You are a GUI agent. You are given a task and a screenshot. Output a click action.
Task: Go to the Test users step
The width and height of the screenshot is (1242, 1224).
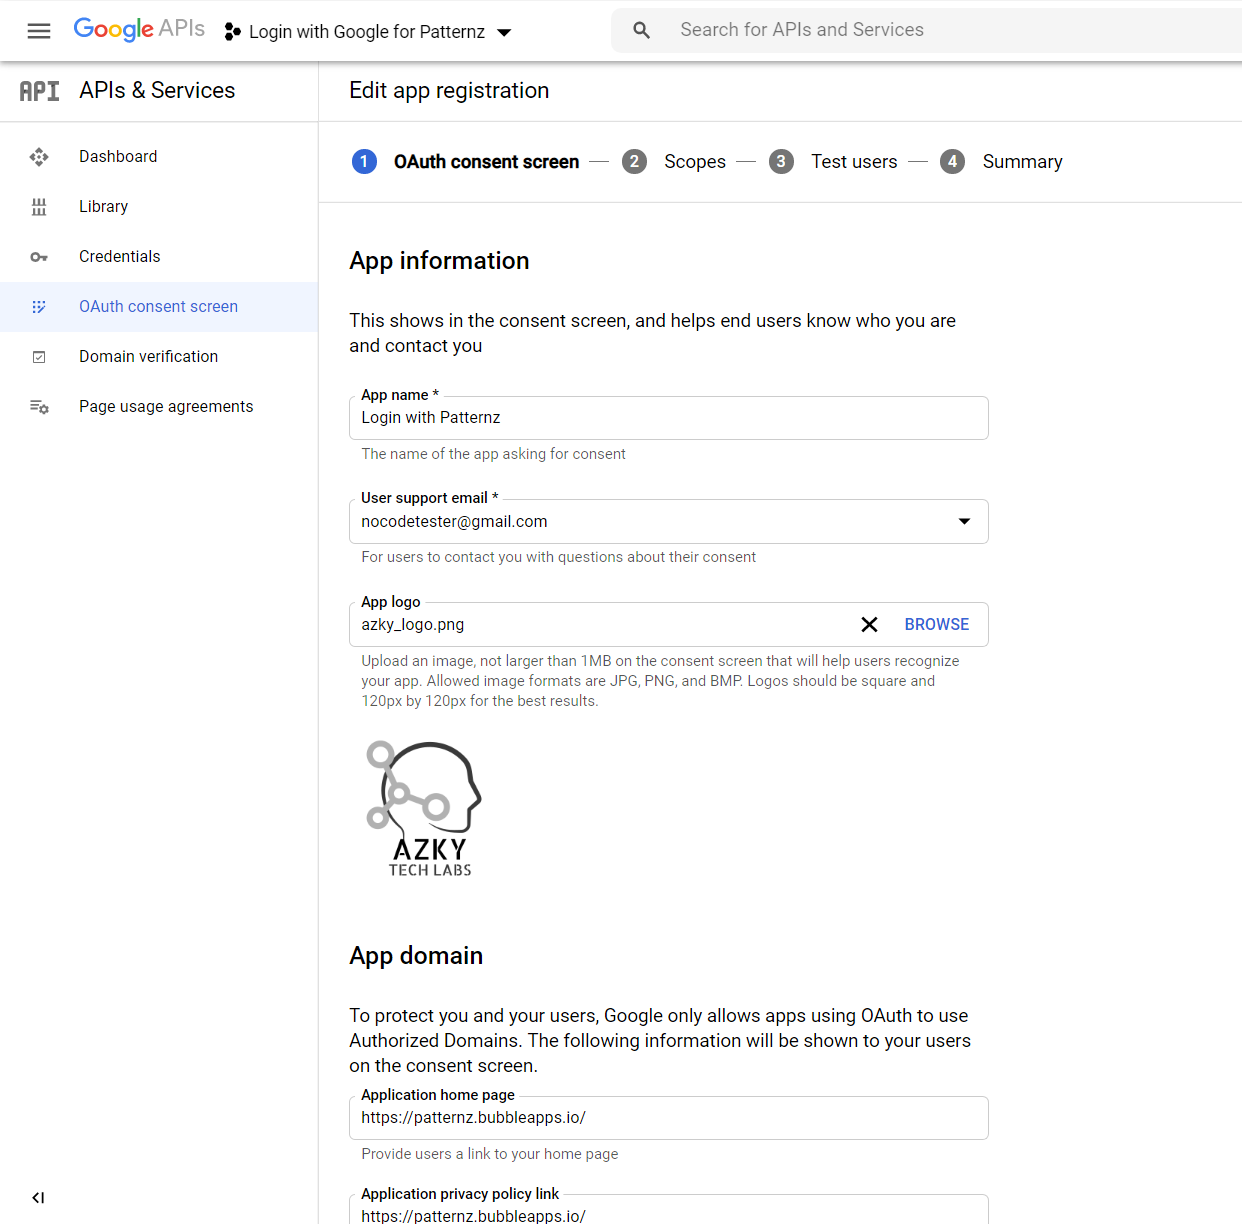click(853, 162)
